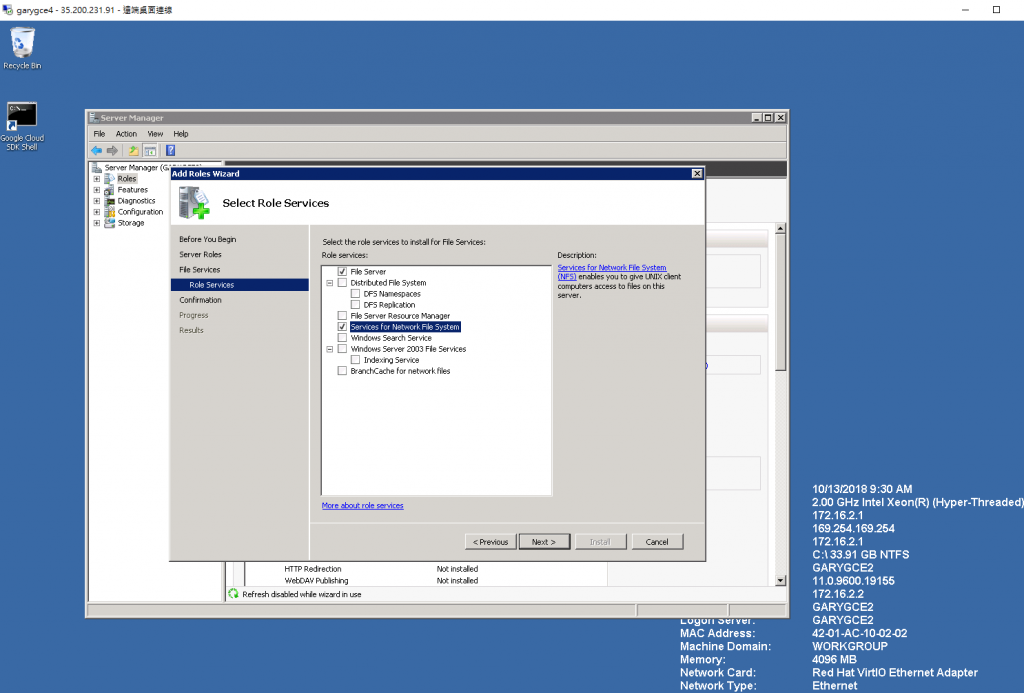The width and height of the screenshot is (1024, 693).
Task: Collapse the Distributed File System node
Action: [330, 283]
